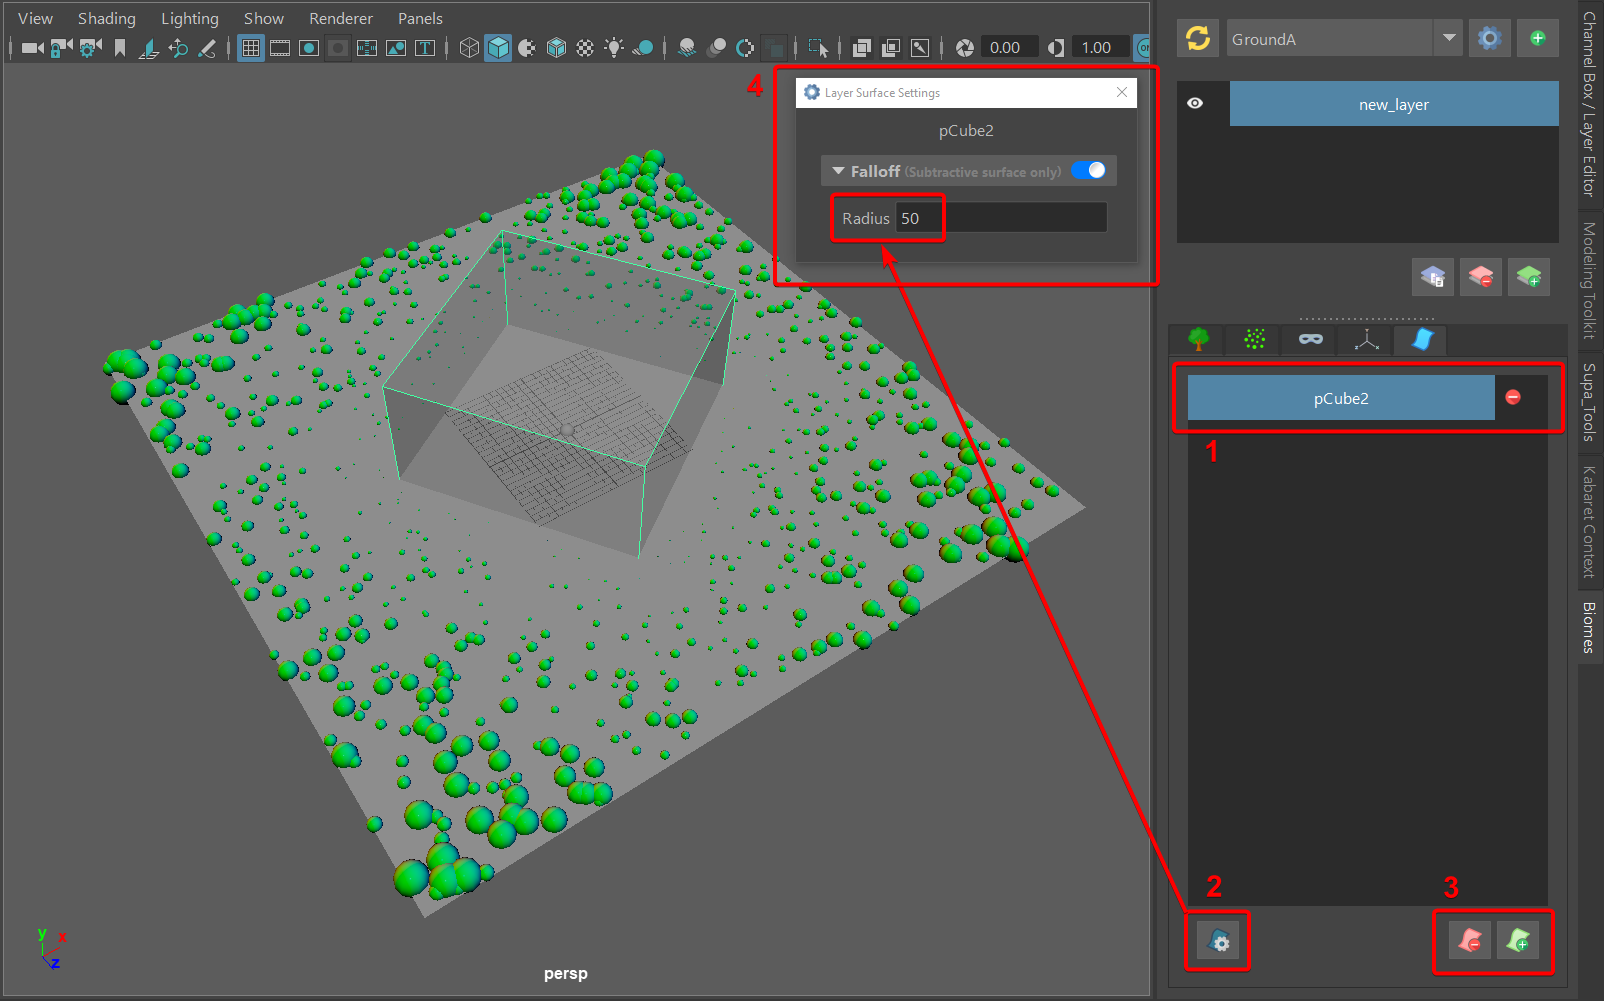
Task: Toggle the Lock Camera icon
Action: point(61,47)
